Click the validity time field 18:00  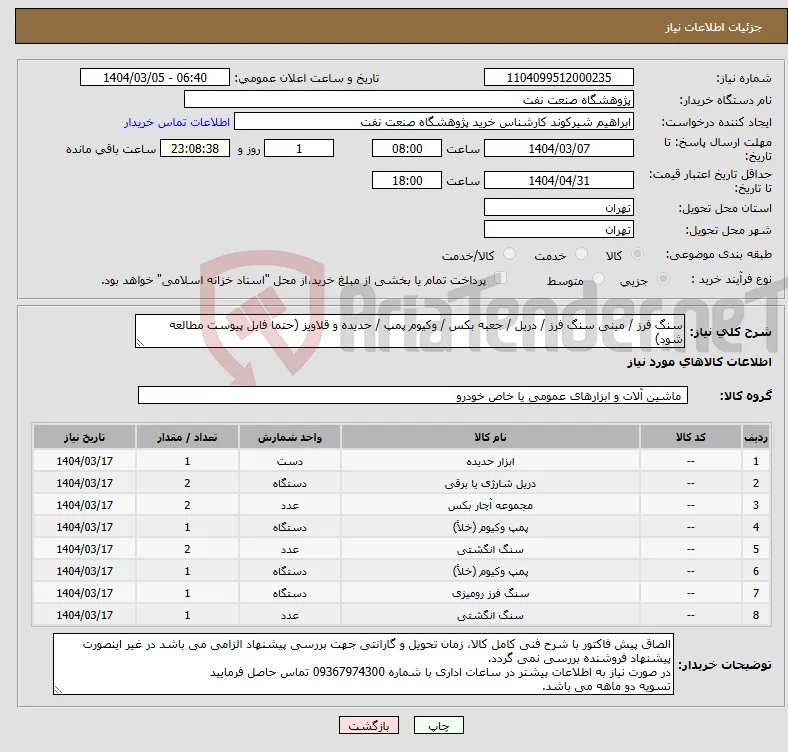tap(407, 180)
